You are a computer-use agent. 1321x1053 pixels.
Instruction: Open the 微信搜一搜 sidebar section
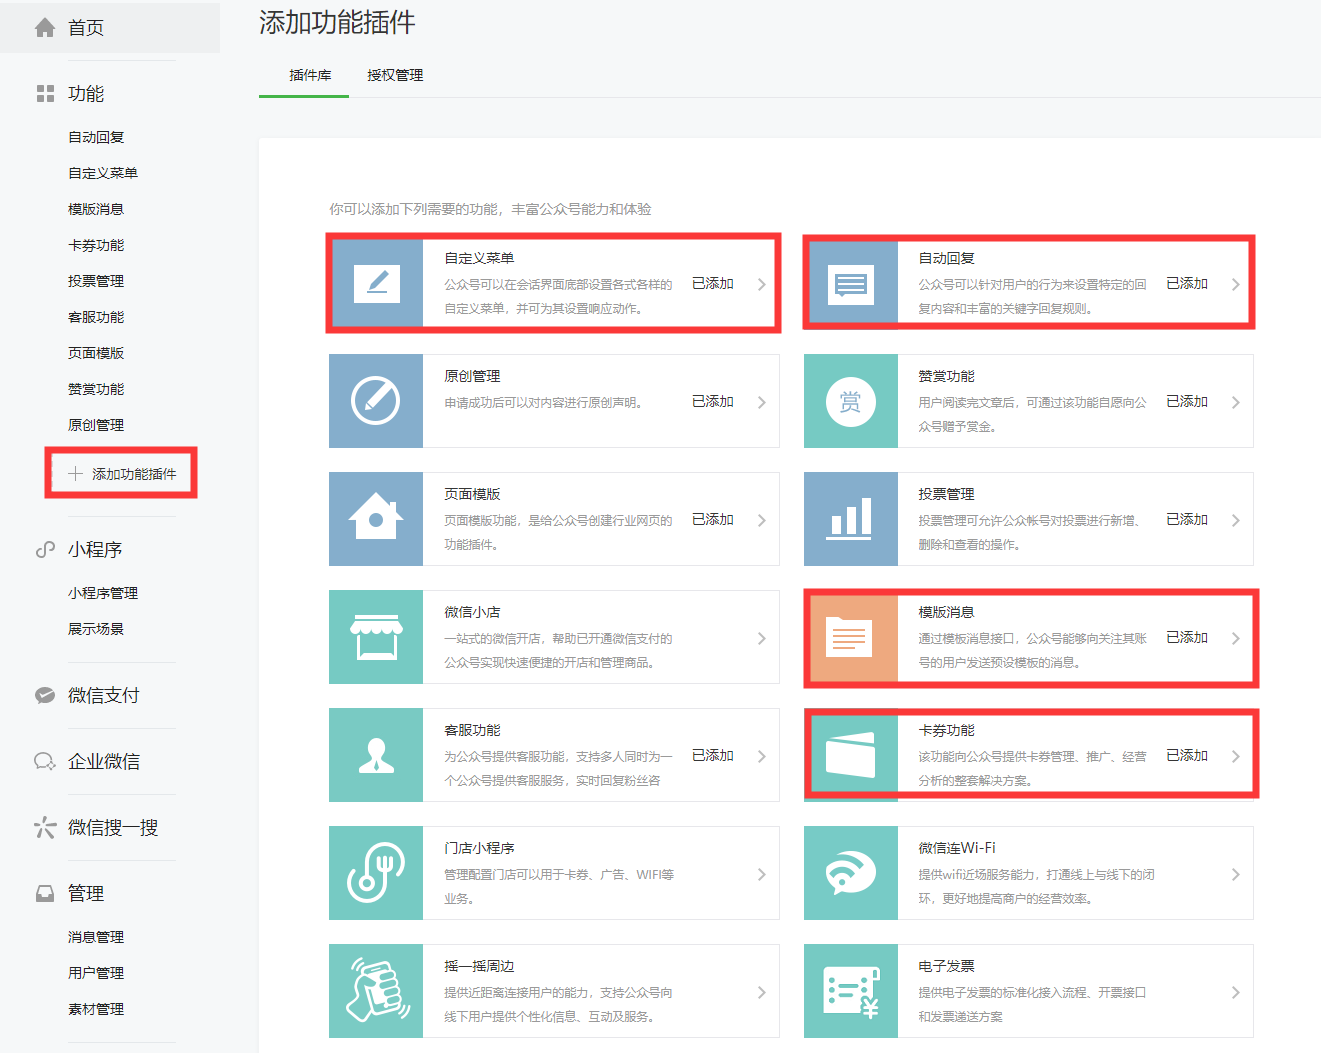click(113, 828)
